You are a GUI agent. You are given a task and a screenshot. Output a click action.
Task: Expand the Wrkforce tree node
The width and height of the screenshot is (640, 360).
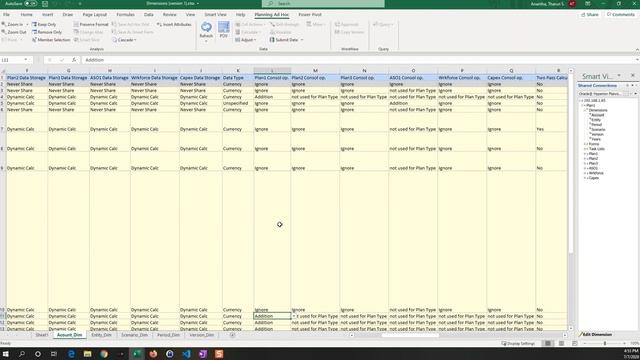coord(586,173)
